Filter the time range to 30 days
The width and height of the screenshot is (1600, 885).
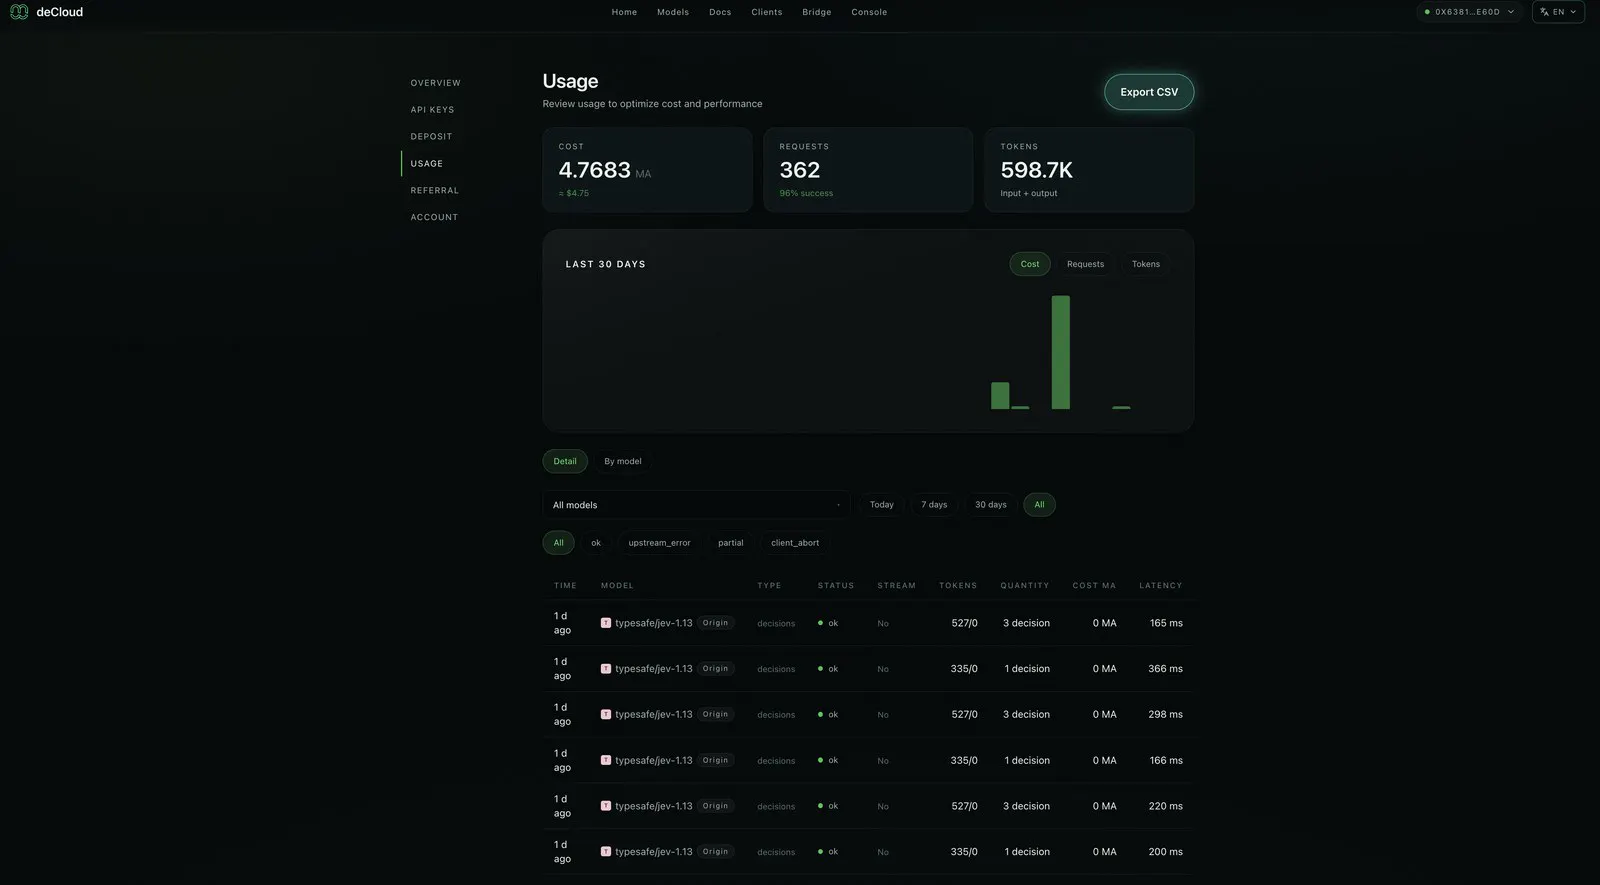[991, 505]
